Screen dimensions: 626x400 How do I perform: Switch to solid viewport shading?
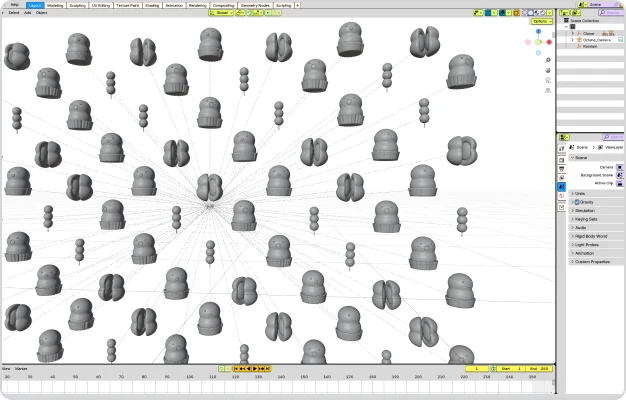click(x=531, y=13)
